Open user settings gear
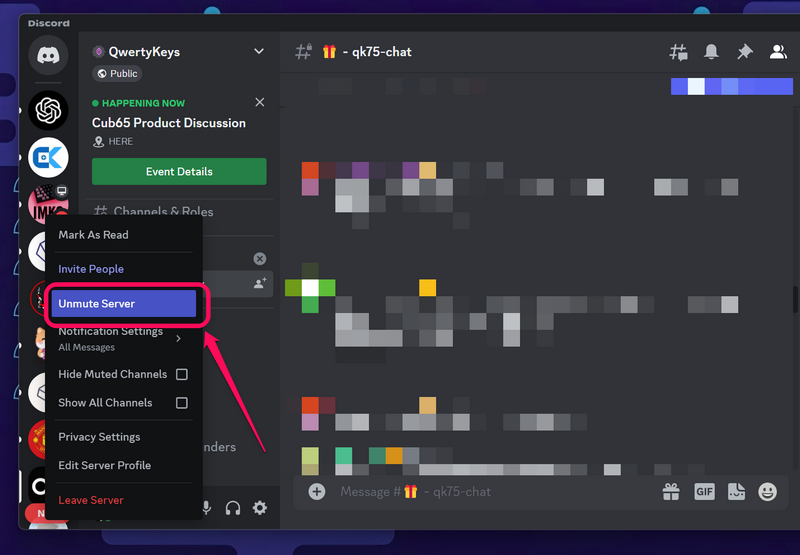800x555 pixels. 260,508
